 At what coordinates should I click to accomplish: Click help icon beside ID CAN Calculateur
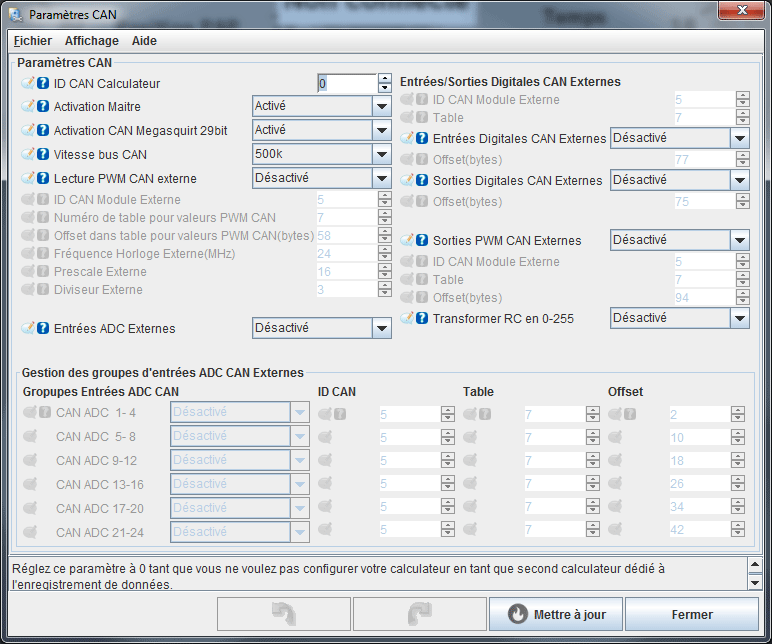(43, 84)
